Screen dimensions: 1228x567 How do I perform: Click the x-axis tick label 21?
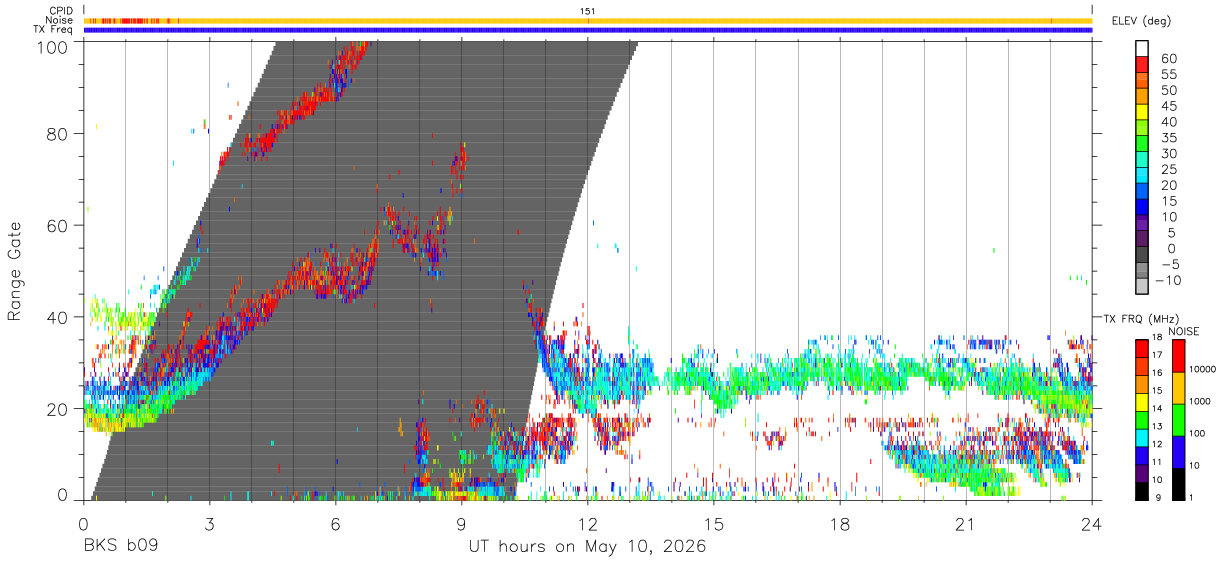coord(966,524)
